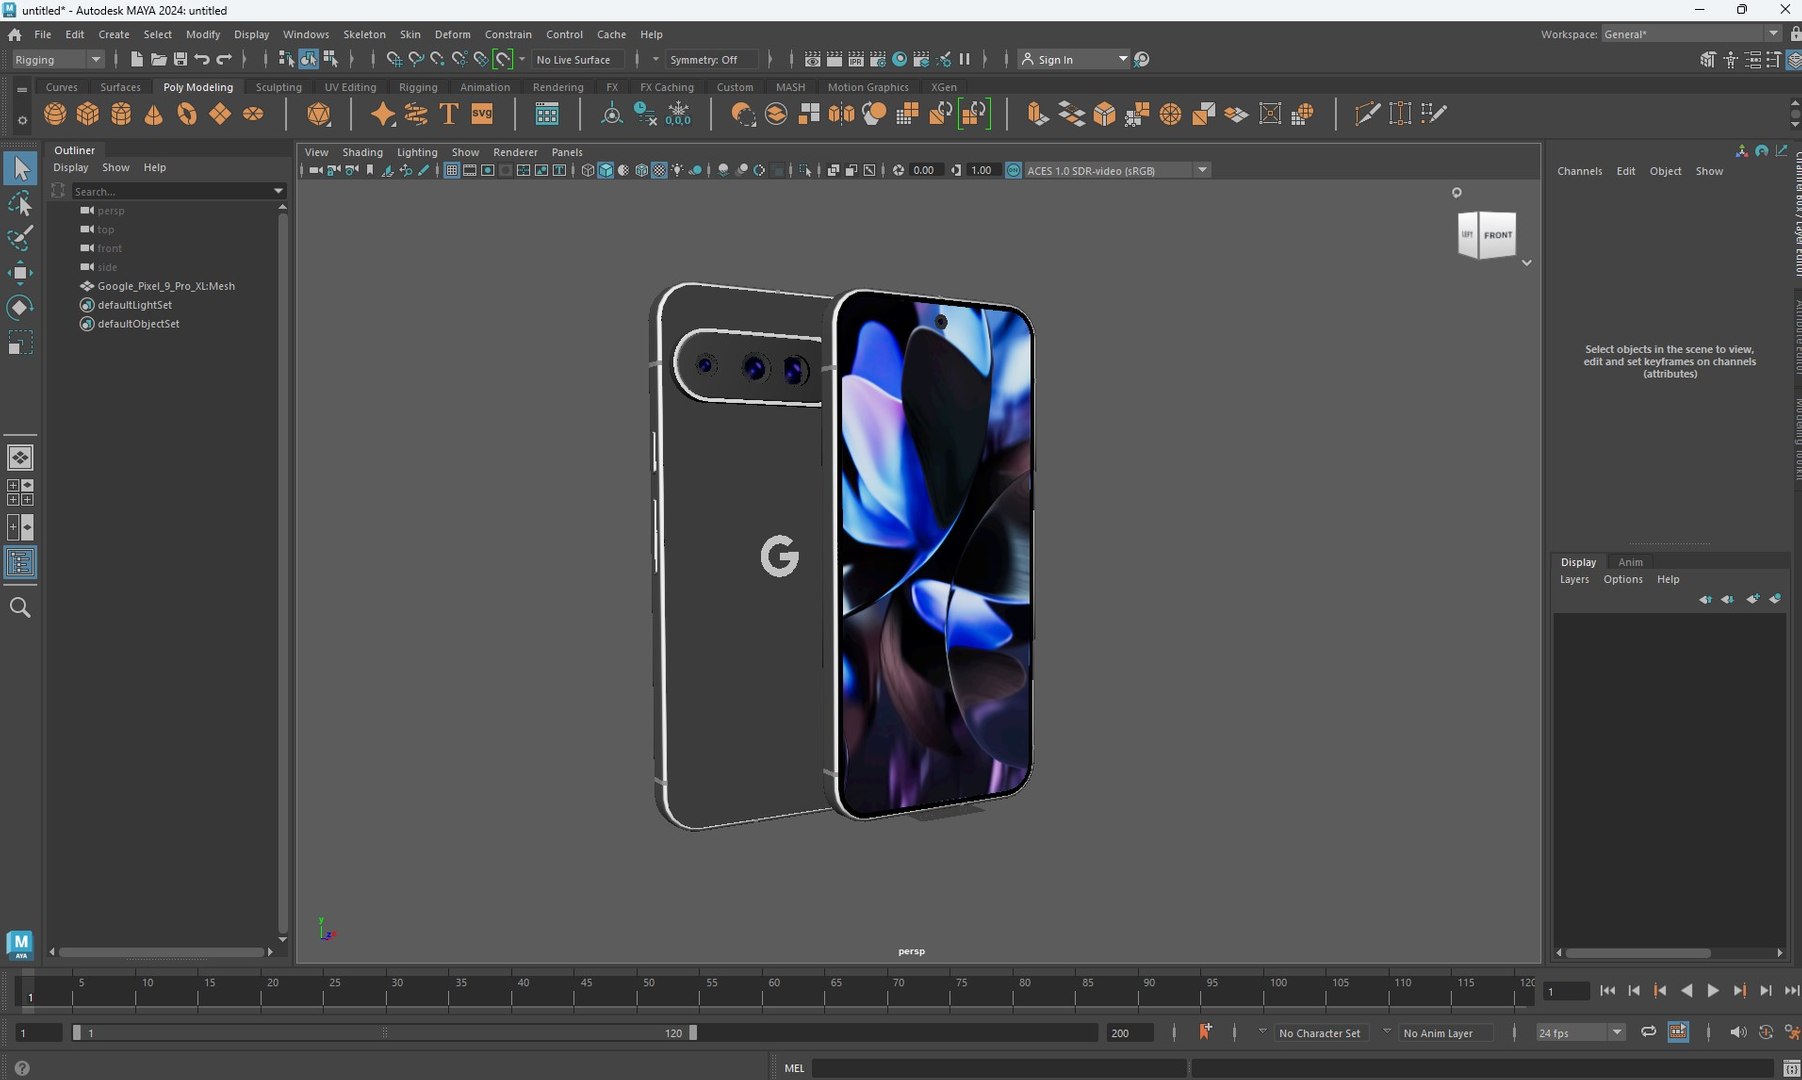Image resolution: width=1802 pixels, height=1080 pixels.
Task: Click the Multi-Cut knife shelf icon
Action: pos(1367,114)
